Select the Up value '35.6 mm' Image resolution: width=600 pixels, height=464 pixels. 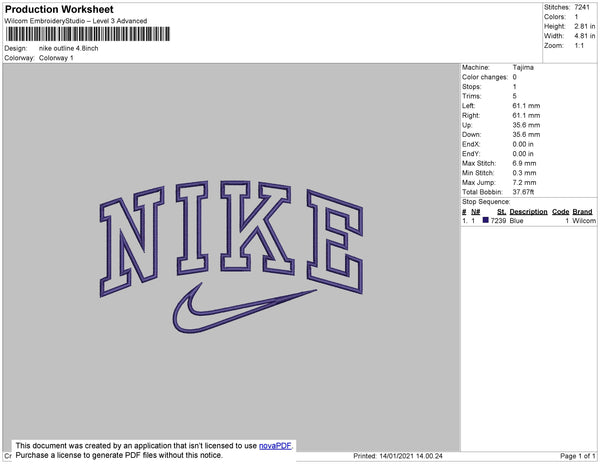pyautogui.click(x=526, y=125)
